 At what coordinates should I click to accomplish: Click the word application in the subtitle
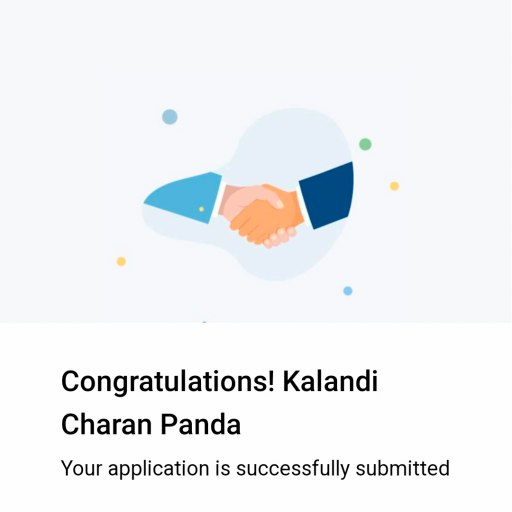point(159,469)
